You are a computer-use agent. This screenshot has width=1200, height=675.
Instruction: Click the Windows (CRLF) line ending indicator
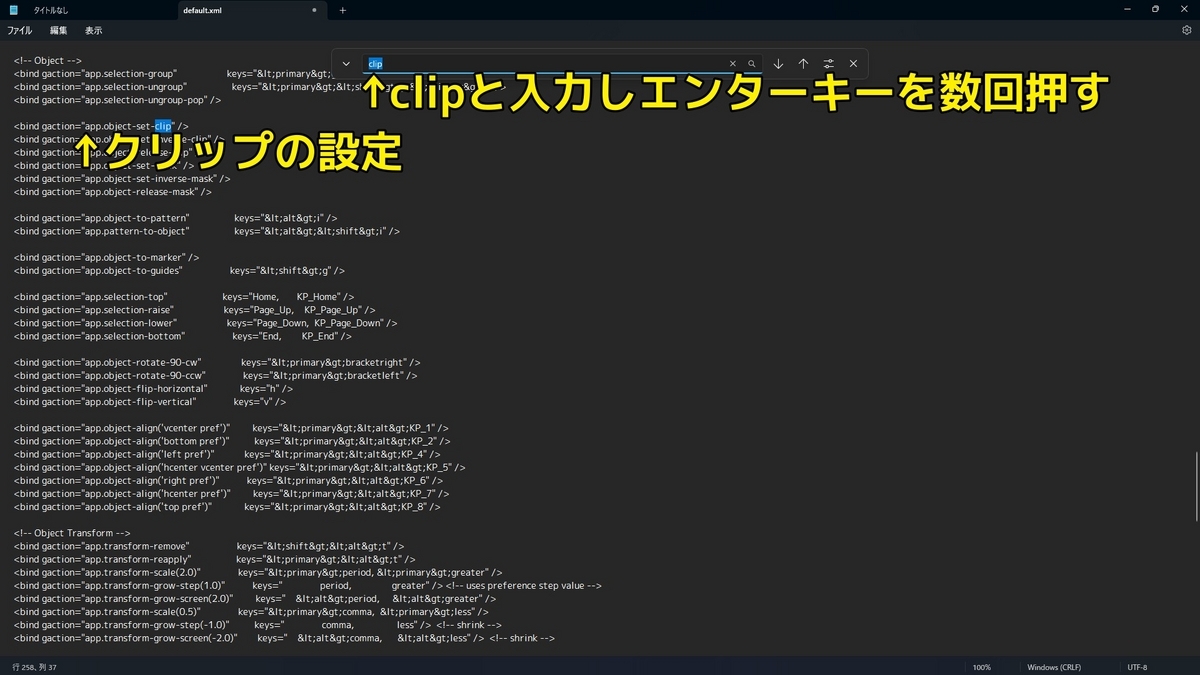click(x=1055, y=666)
